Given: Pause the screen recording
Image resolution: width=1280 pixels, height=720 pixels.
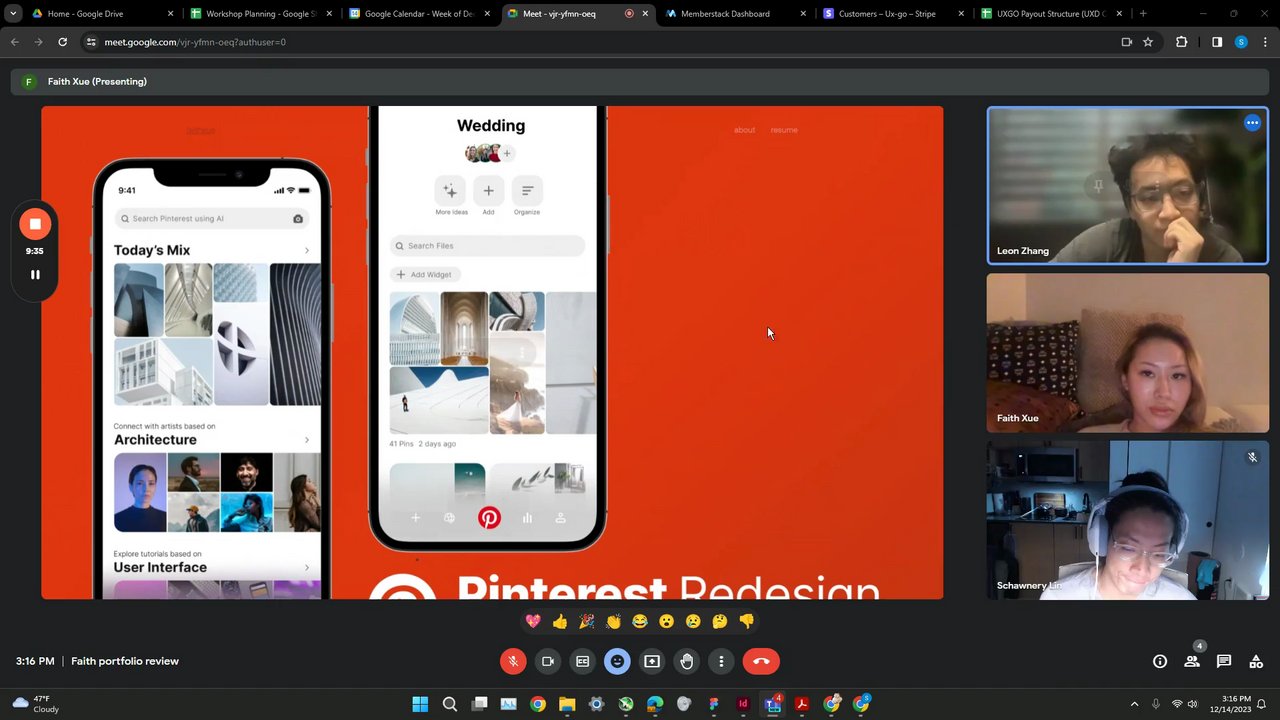Looking at the screenshot, I should [x=35, y=274].
